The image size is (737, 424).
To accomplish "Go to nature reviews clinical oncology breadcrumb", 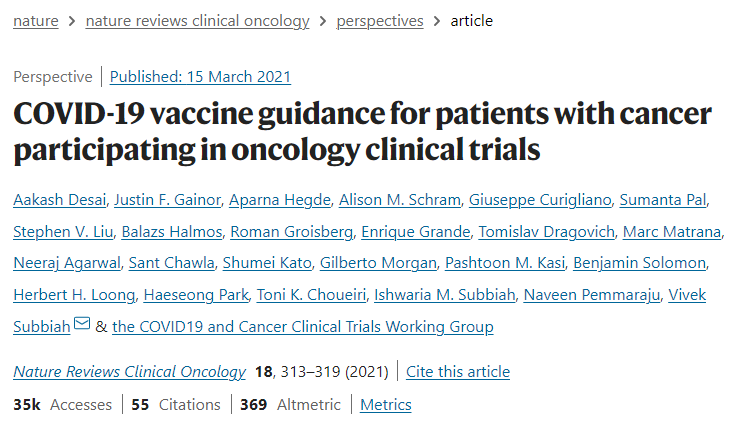I will (197, 21).
